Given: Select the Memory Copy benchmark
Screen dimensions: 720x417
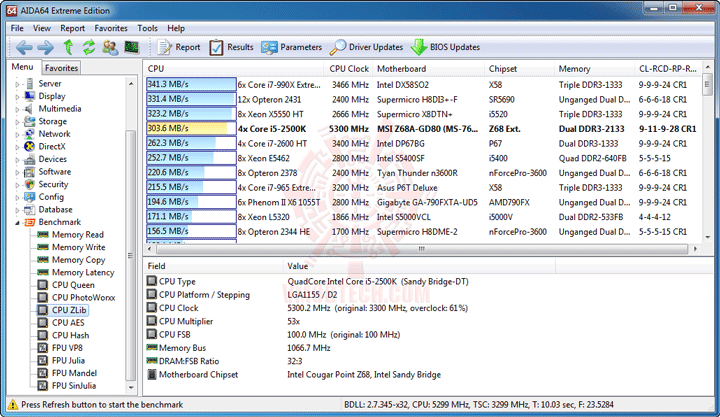Looking at the screenshot, I should coord(79,260).
